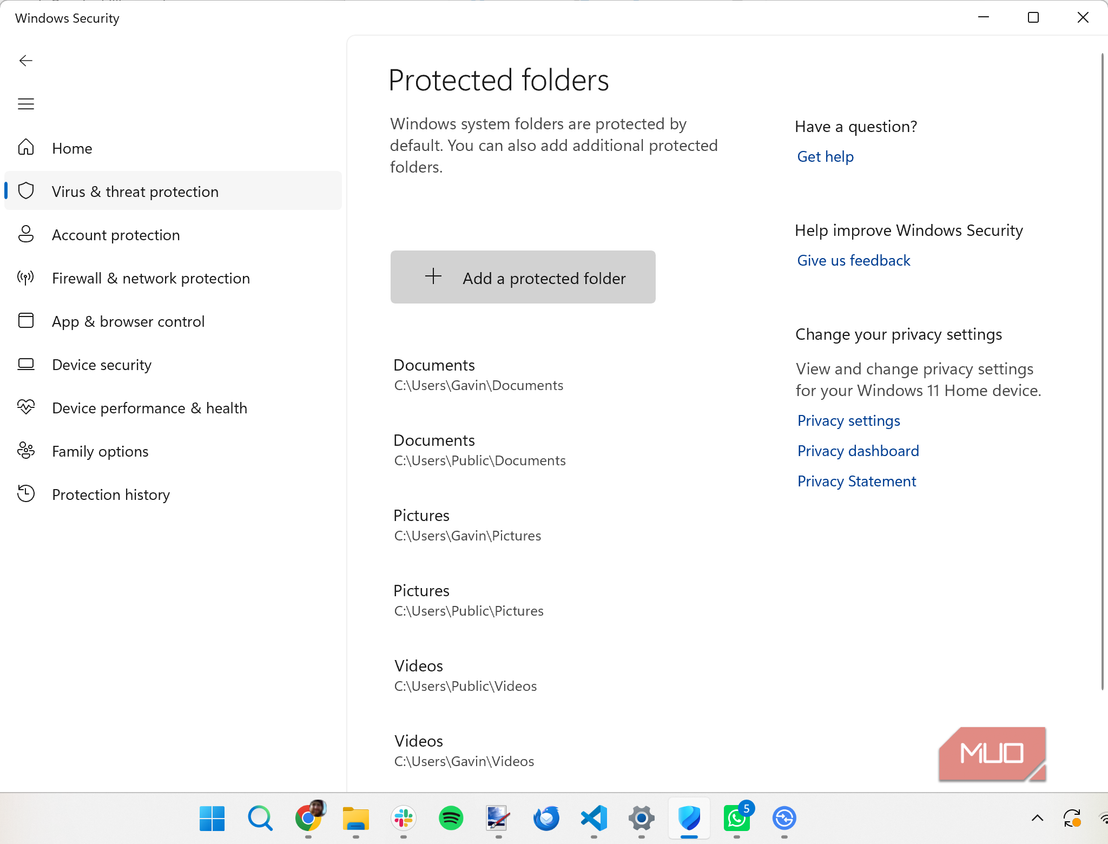This screenshot has height=844, width=1108.
Task: Open the hamburger navigation menu
Action: point(26,105)
